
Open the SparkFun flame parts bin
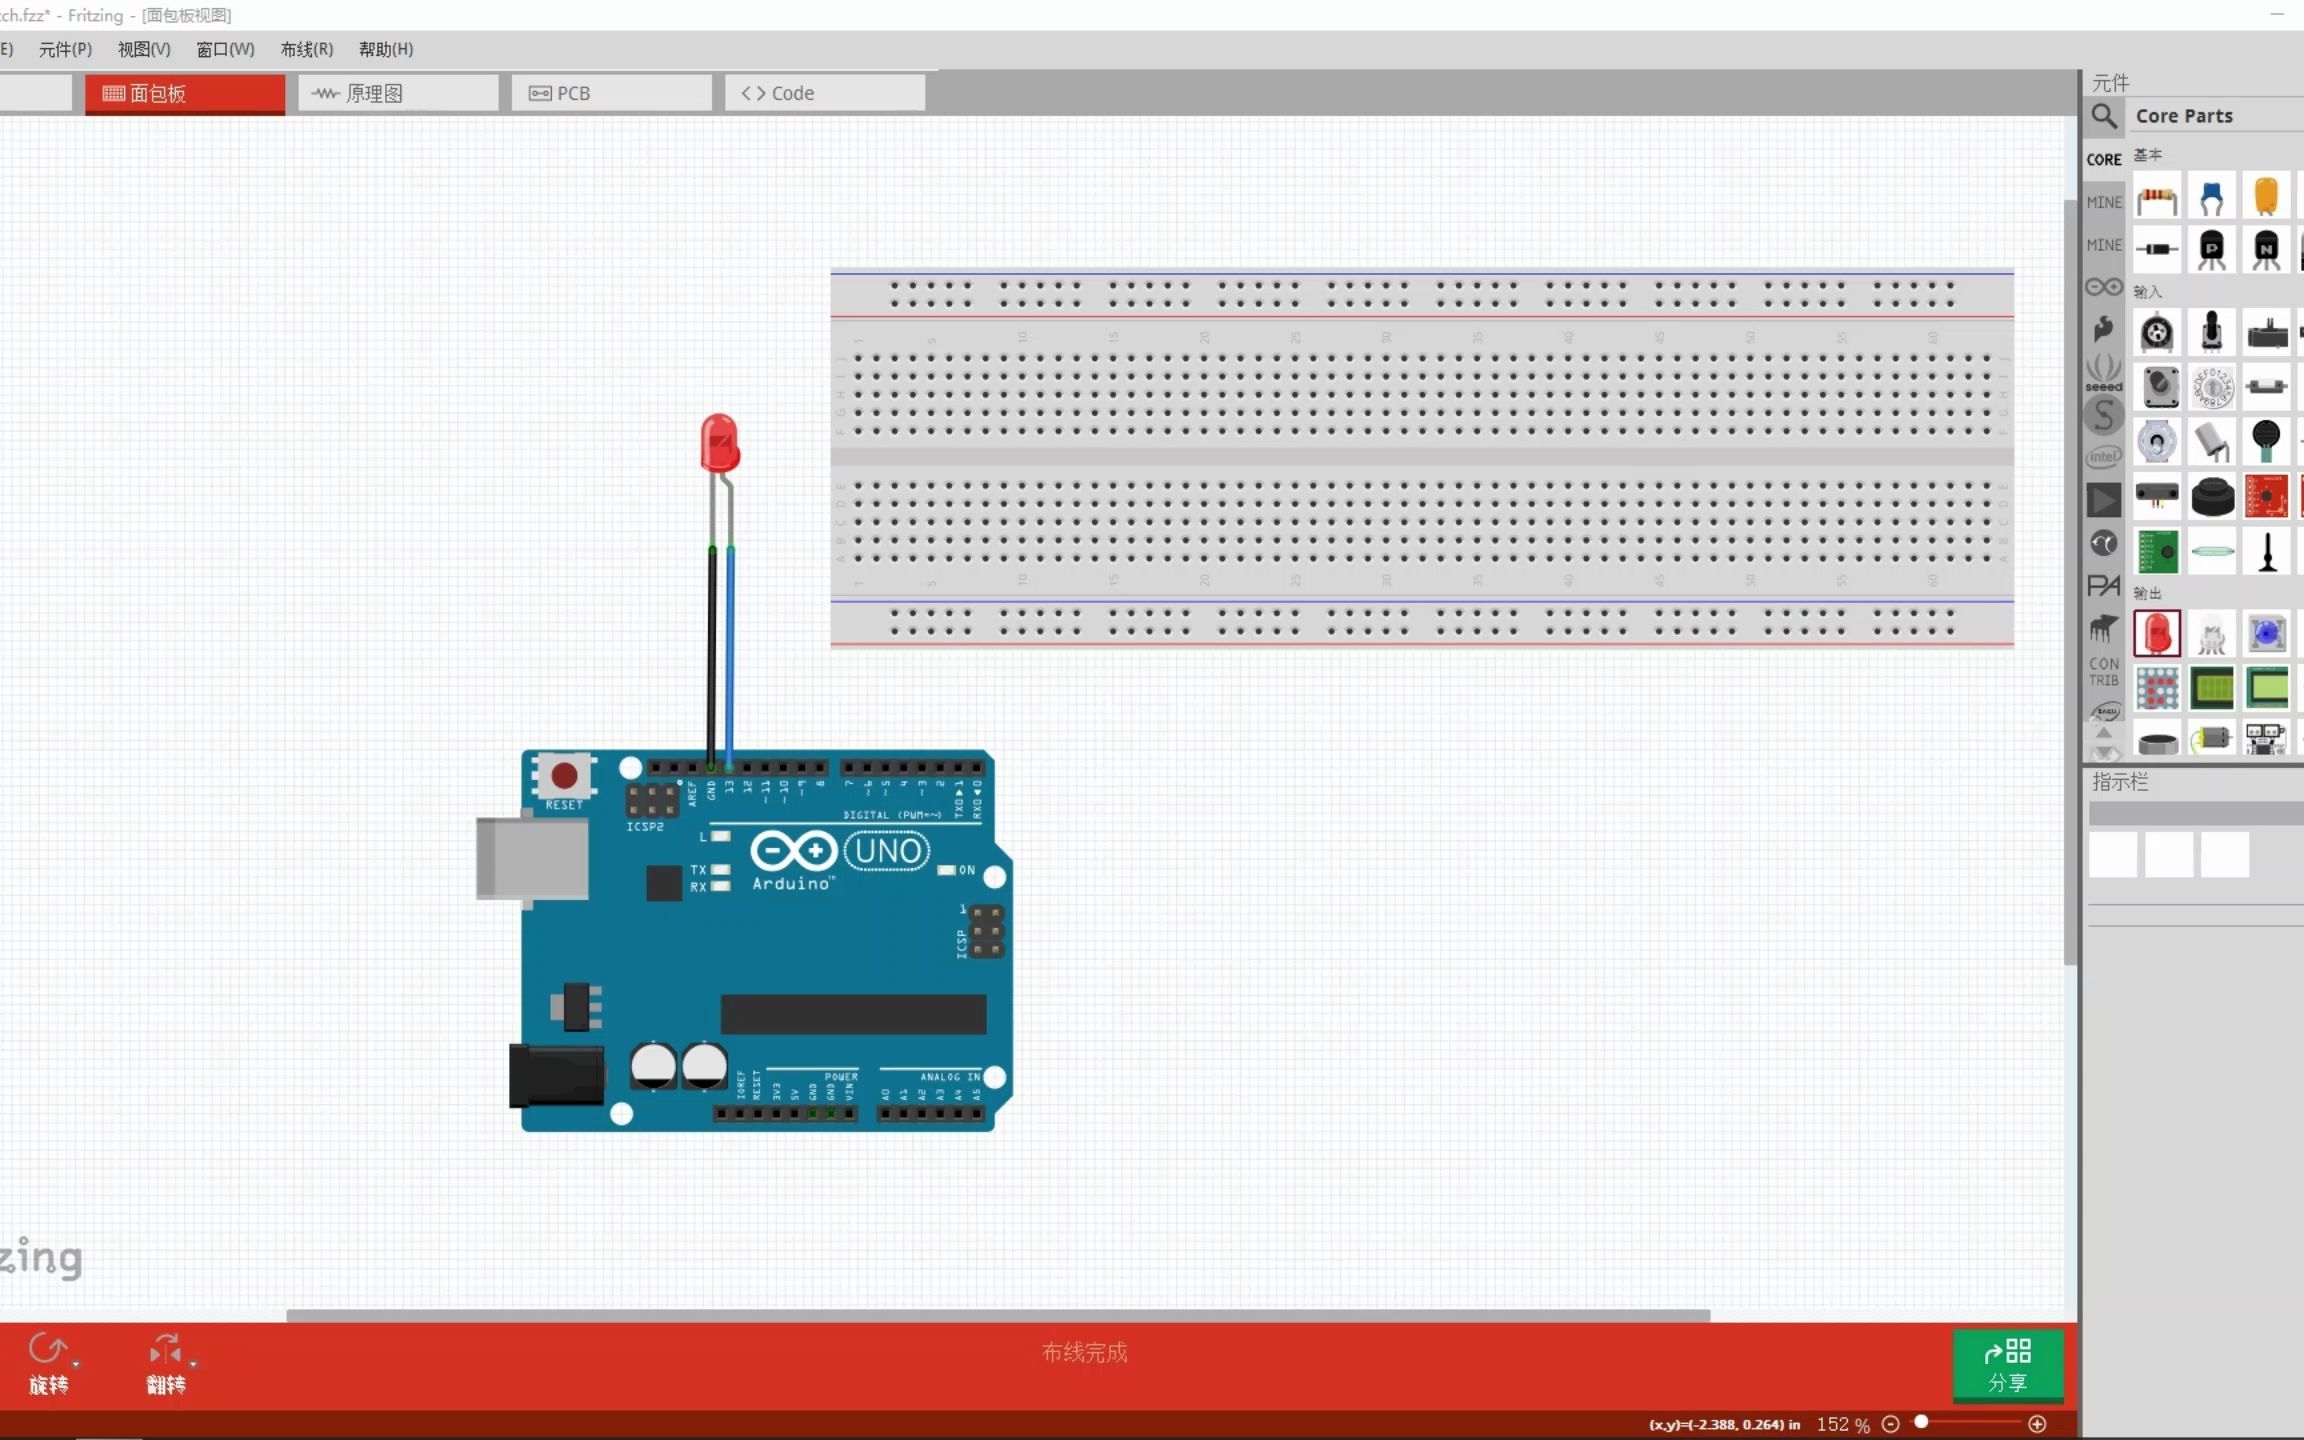click(2104, 328)
